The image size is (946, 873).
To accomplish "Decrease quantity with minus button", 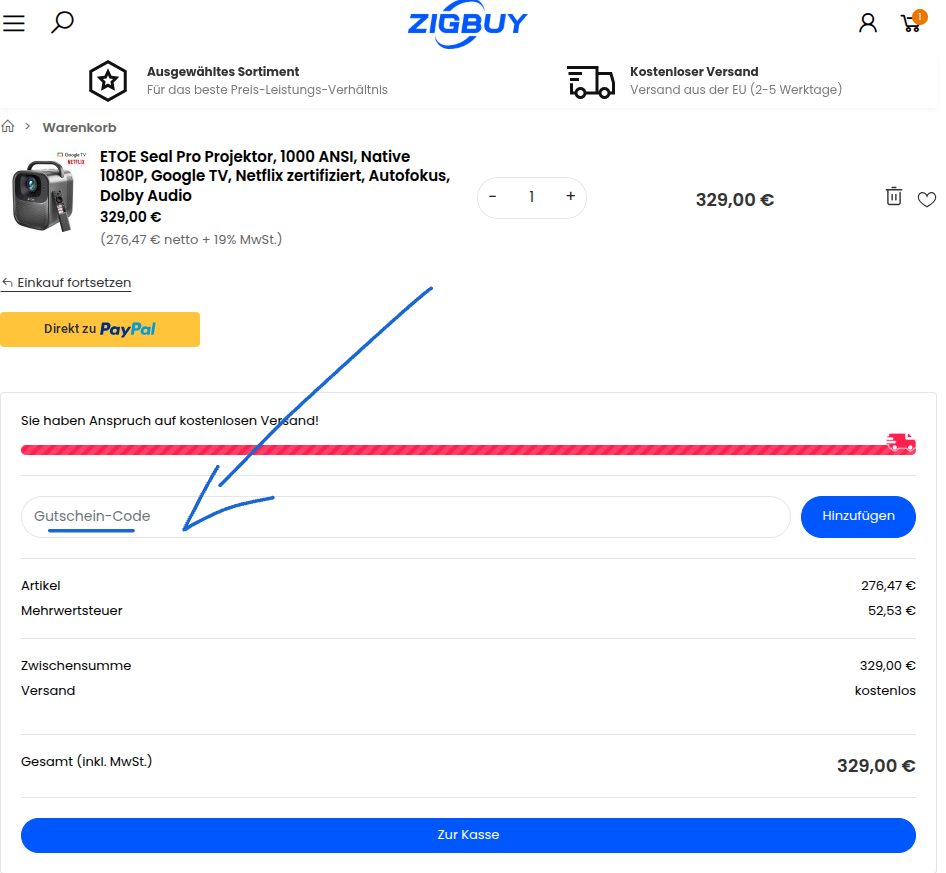I will (x=492, y=197).
